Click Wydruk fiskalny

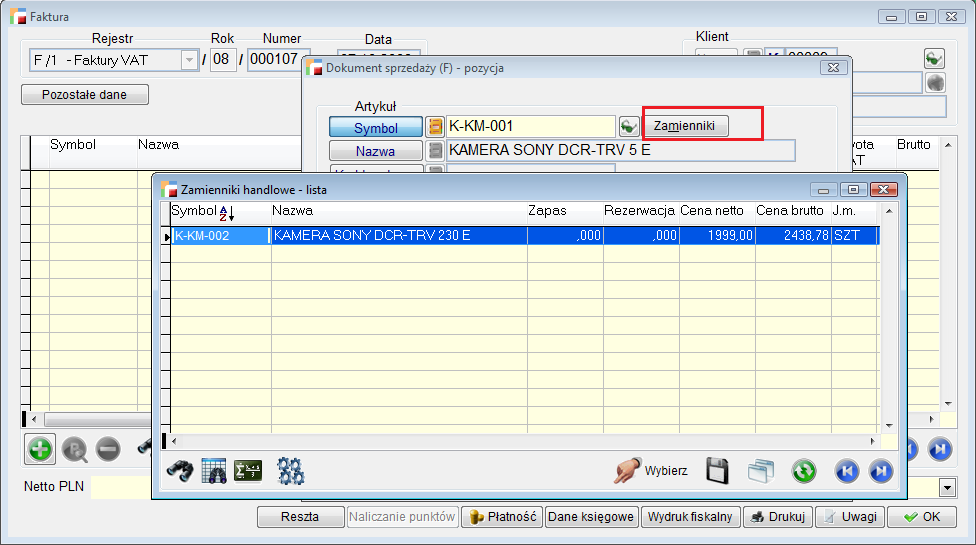coord(690,516)
